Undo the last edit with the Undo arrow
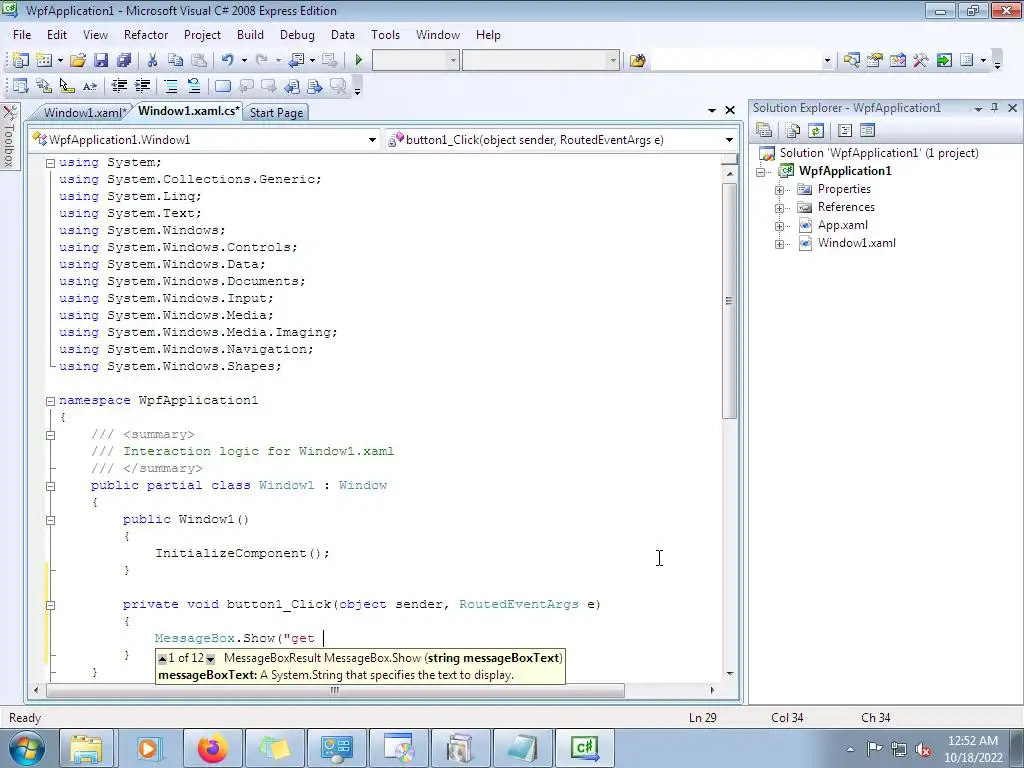The width and height of the screenshot is (1024, 768). tap(227, 60)
